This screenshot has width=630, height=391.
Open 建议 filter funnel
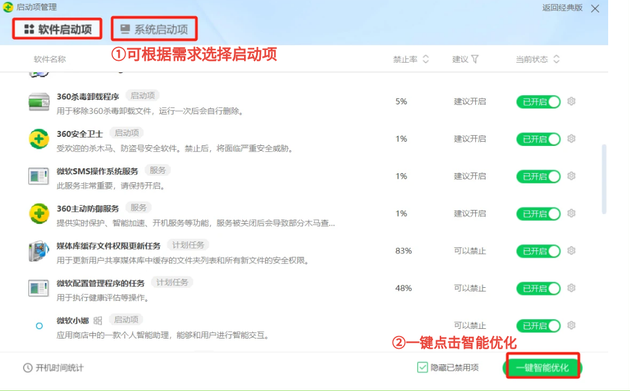(x=475, y=59)
